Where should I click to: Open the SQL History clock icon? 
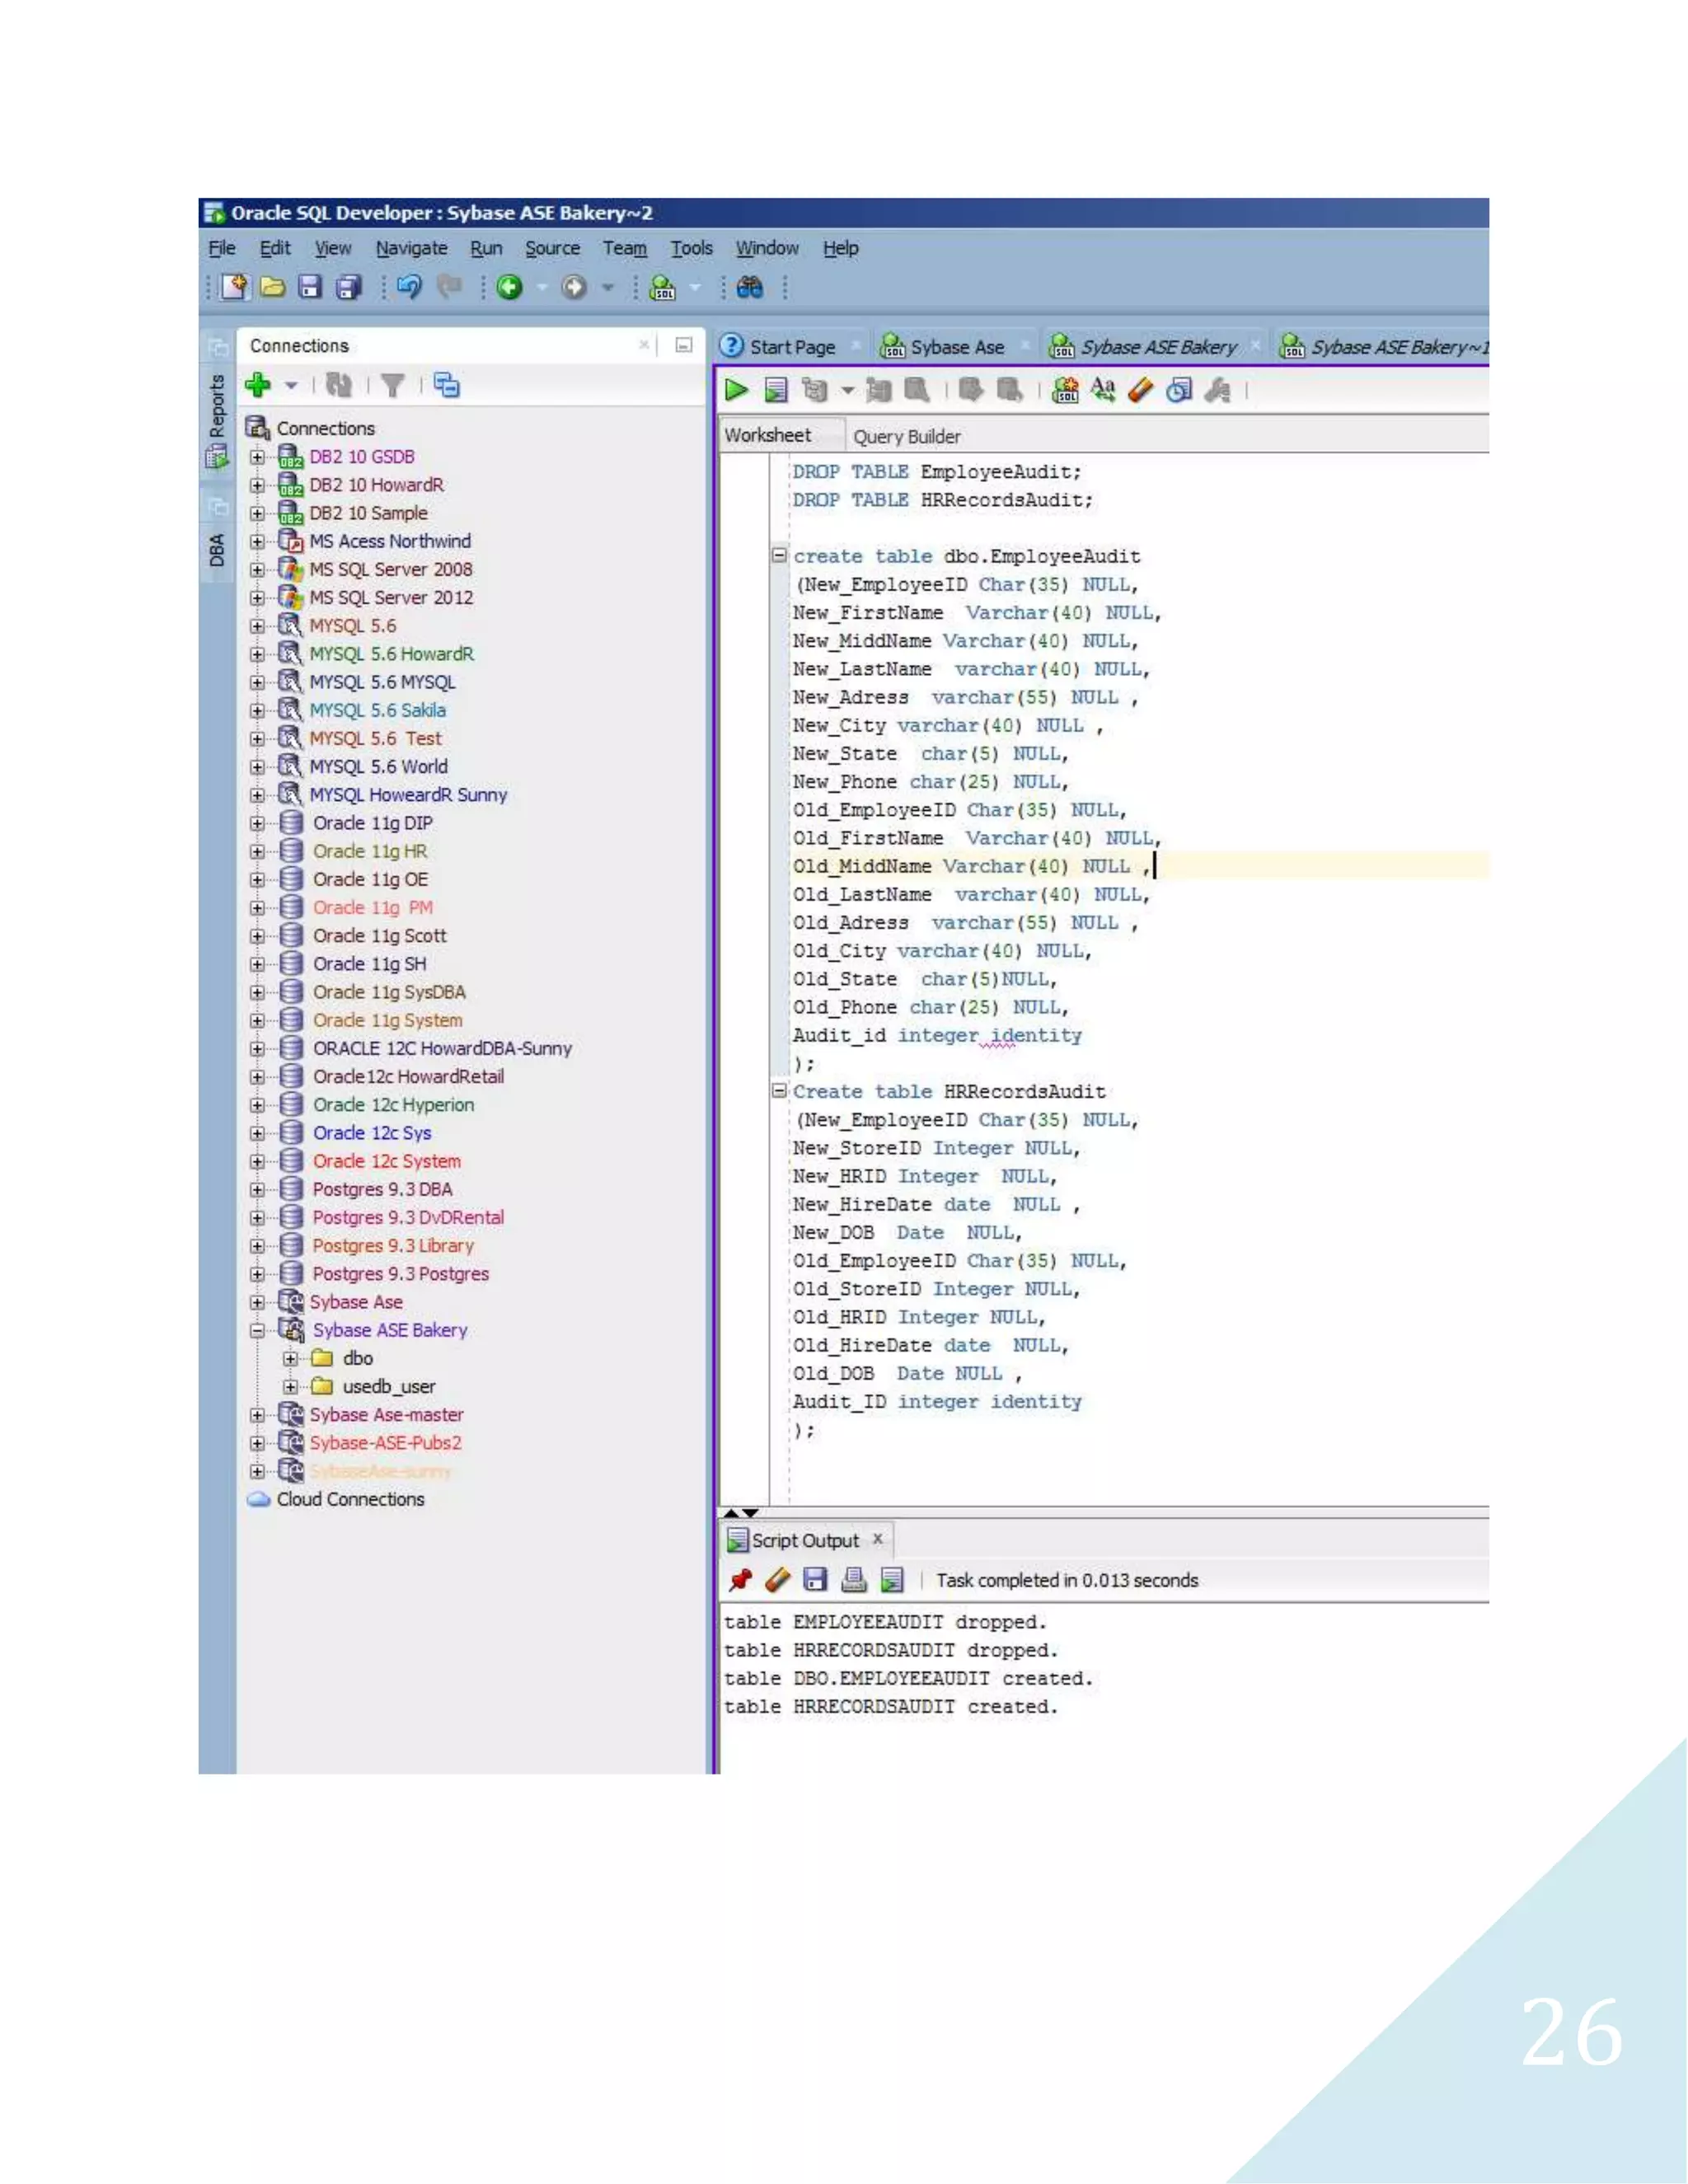(x=1179, y=390)
